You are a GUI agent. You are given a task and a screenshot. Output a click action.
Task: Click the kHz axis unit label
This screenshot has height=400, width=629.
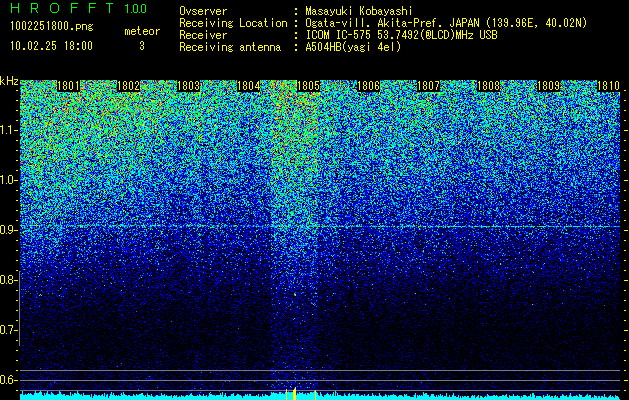tap(9, 81)
